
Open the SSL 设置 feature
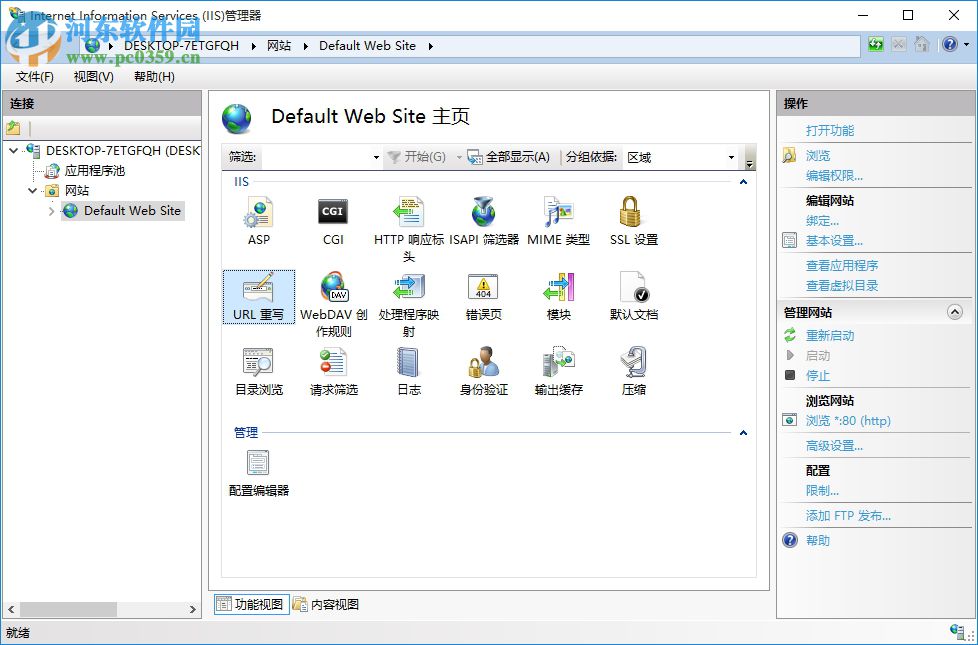tap(632, 218)
